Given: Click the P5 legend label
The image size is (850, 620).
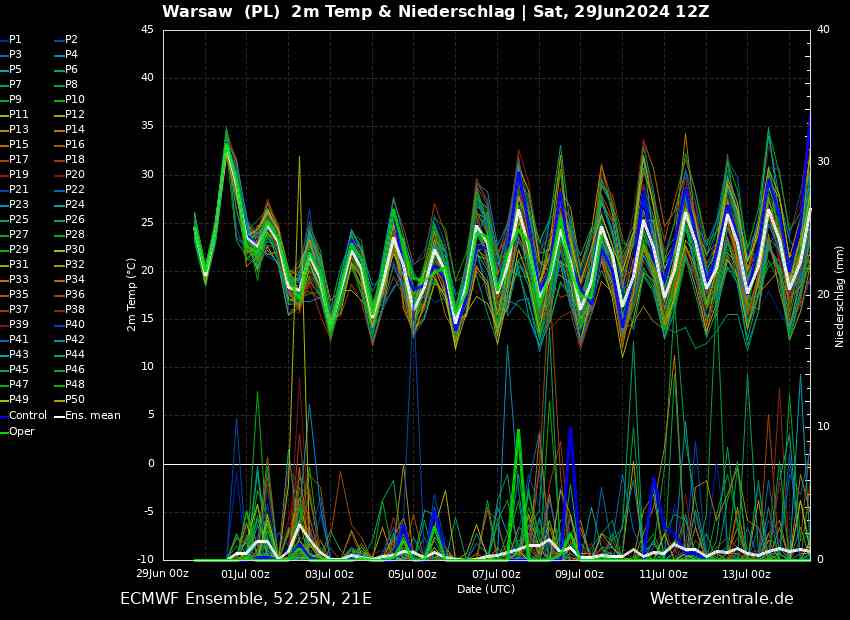Looking at the screenshot, I should 15,69.
